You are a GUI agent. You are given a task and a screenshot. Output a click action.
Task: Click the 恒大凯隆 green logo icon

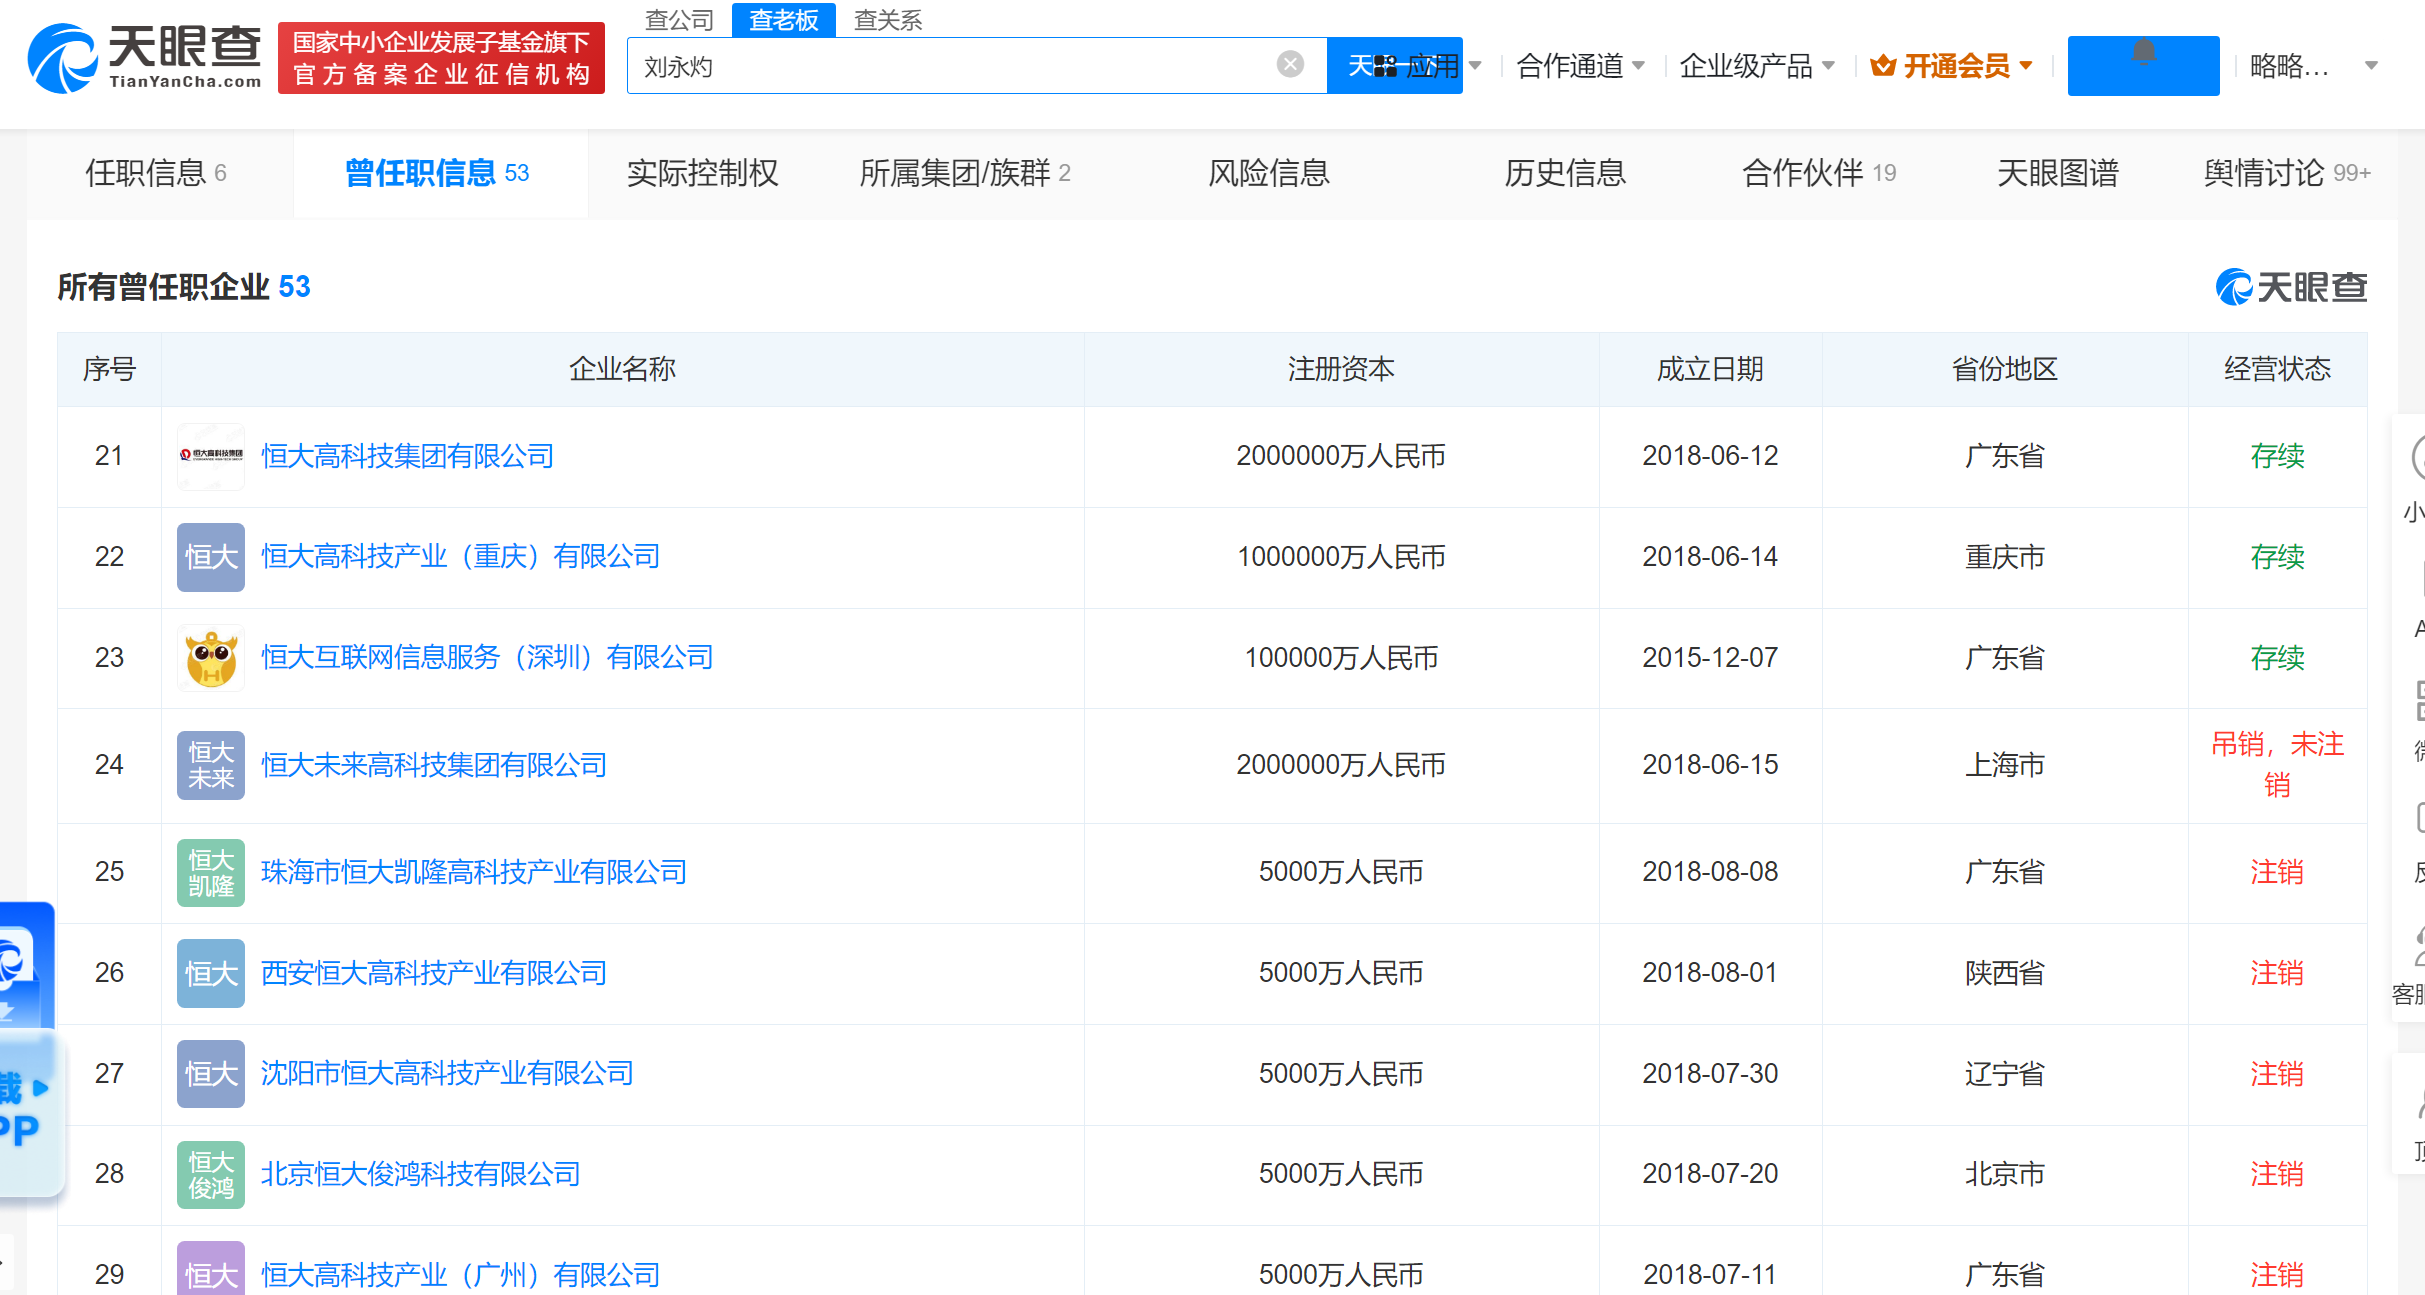point(211,872)
